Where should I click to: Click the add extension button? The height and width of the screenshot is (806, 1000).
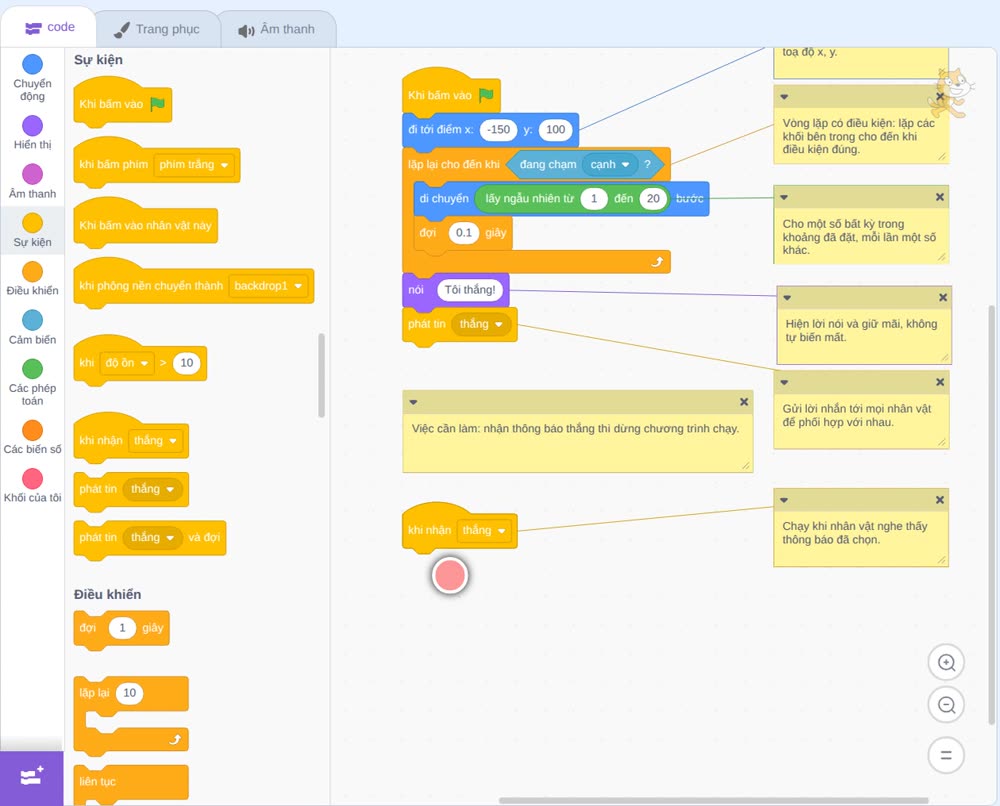[32, 777]
